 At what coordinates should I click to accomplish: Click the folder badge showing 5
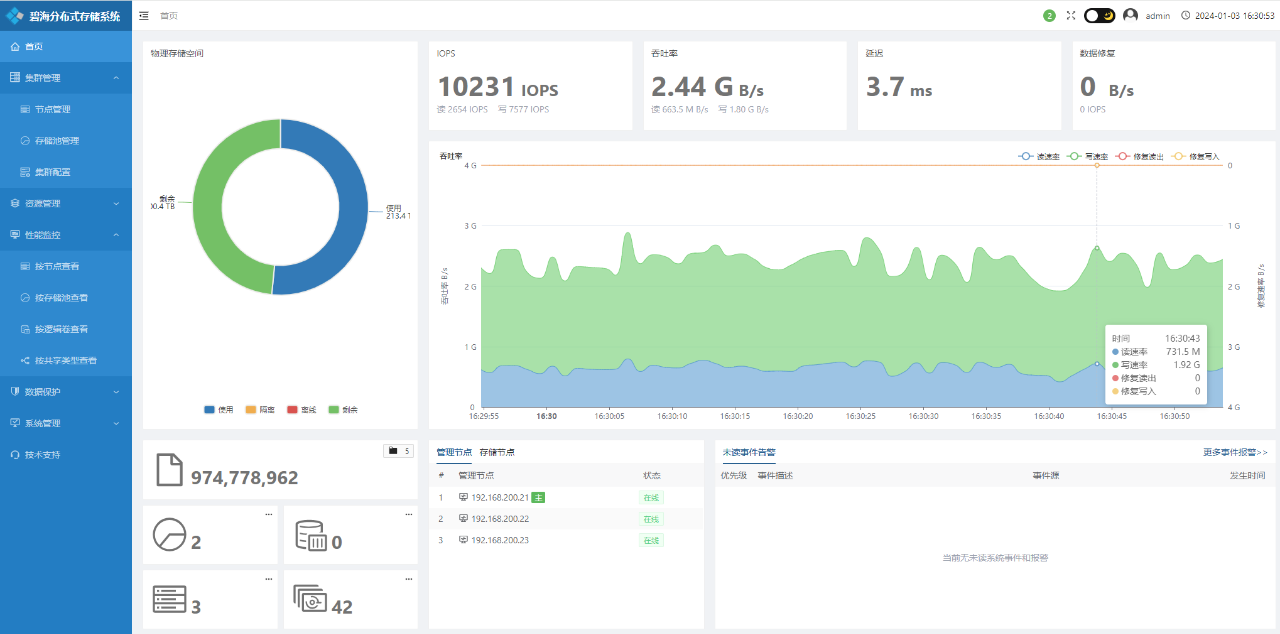coord(398,451)
